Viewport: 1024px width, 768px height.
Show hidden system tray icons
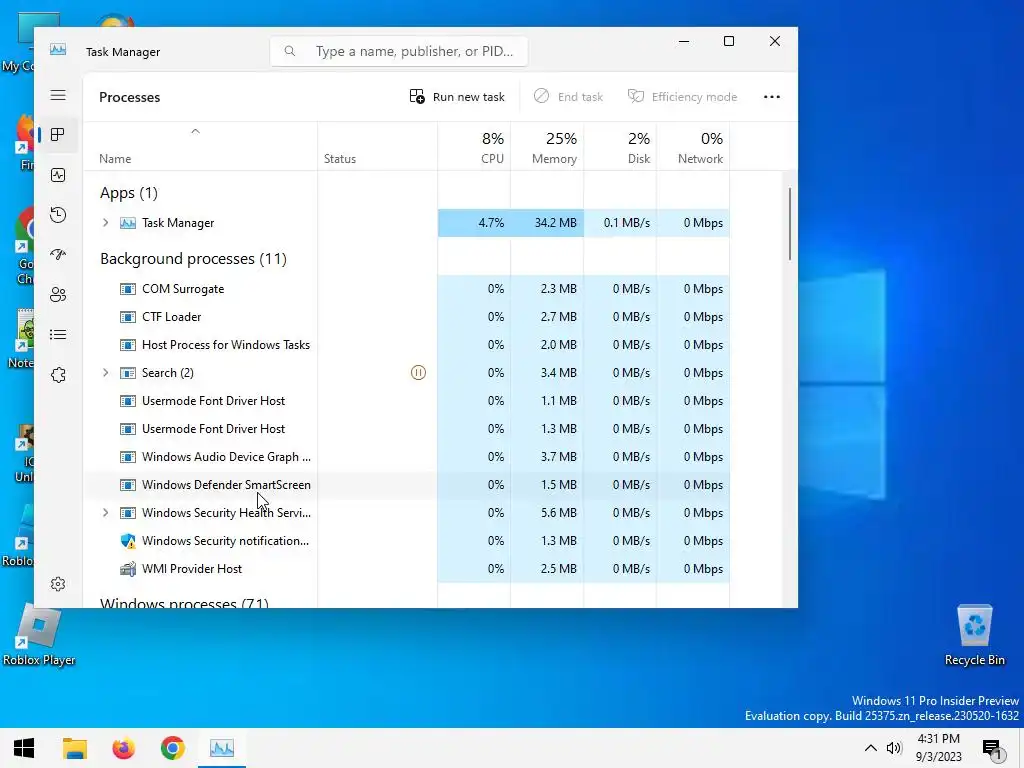tap(871, 748)
